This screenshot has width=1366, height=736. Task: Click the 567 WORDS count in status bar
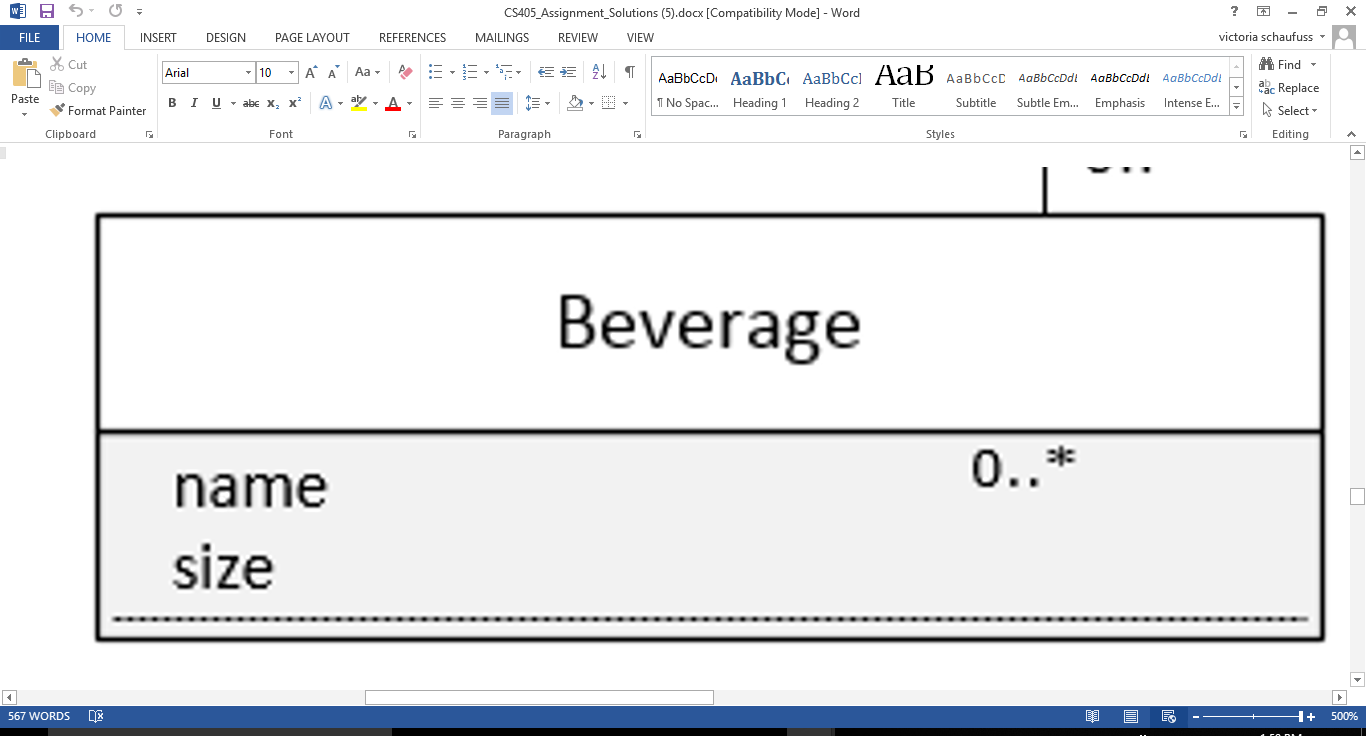39,716
